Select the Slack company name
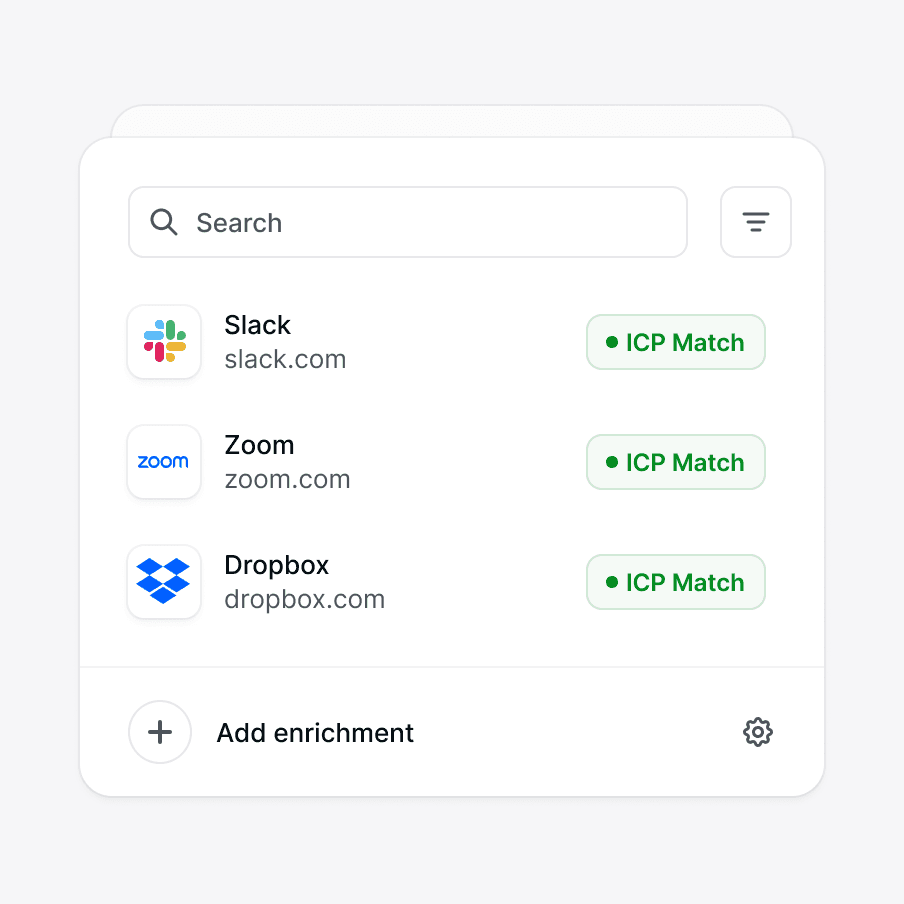The height and width of the screenshot is (904, 904). click(x=257, y=325)
